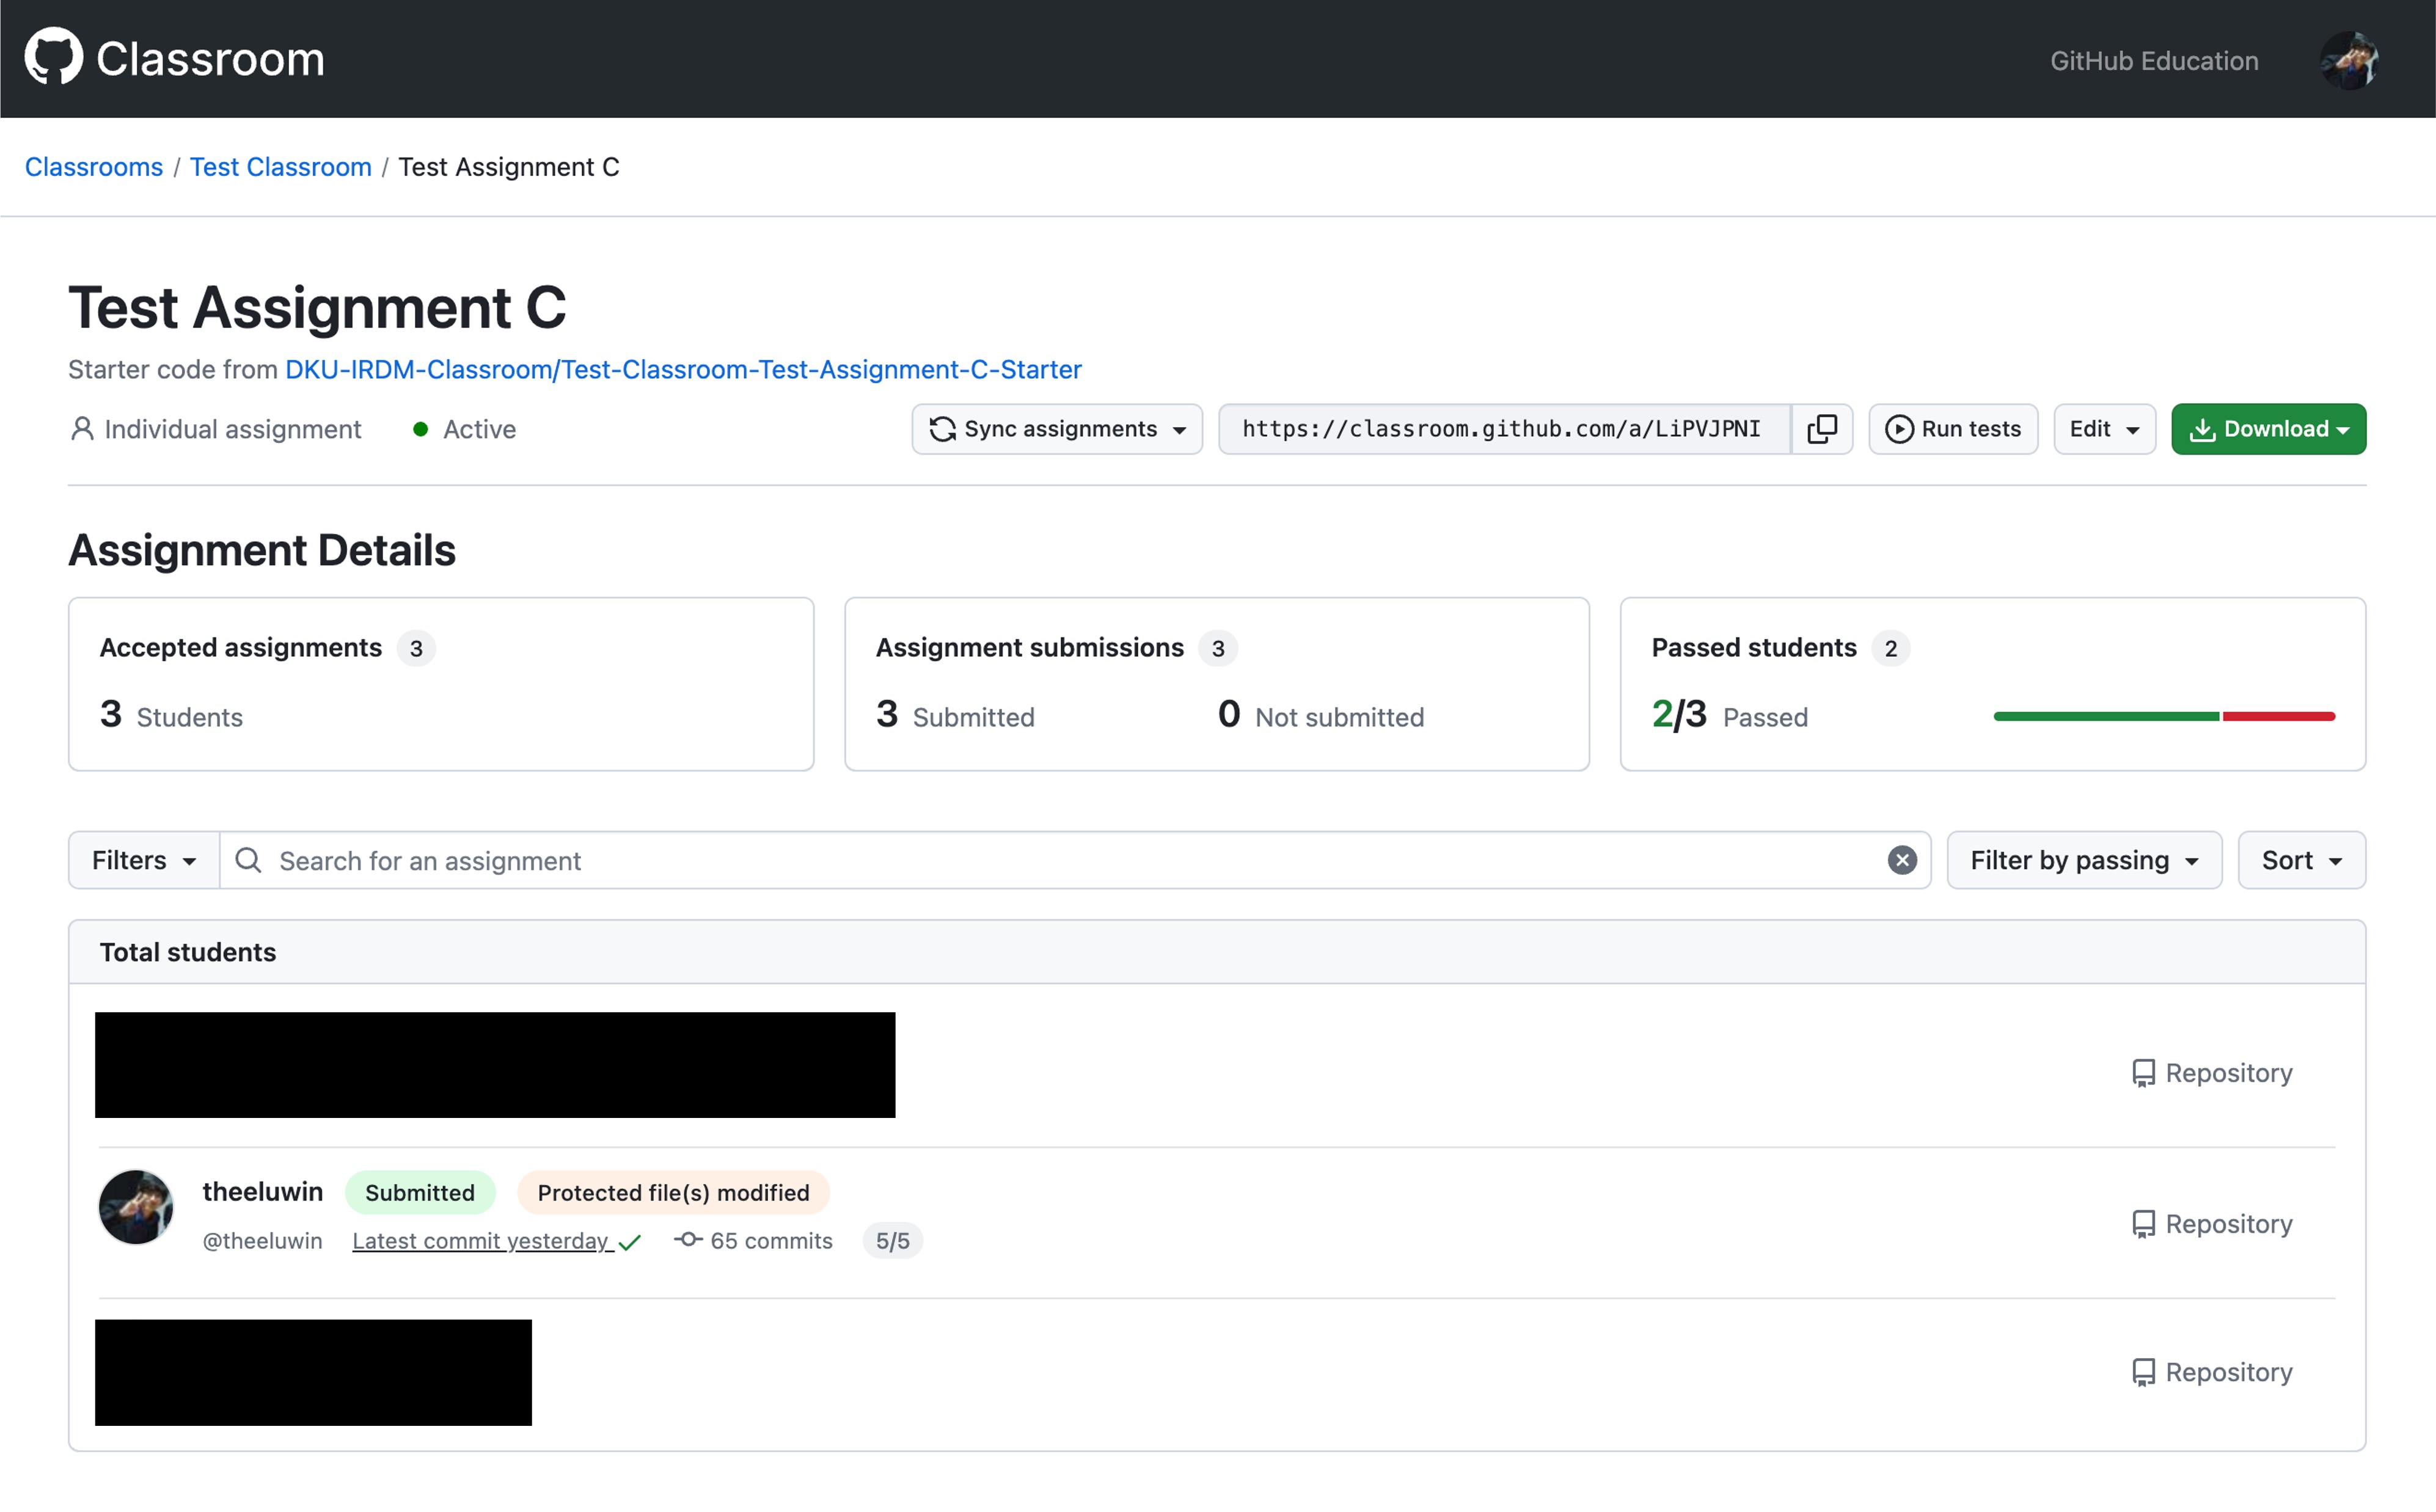The image size is (2436, 1512).
Task: Click the Submitted status badge
Action: [420, 1192]
